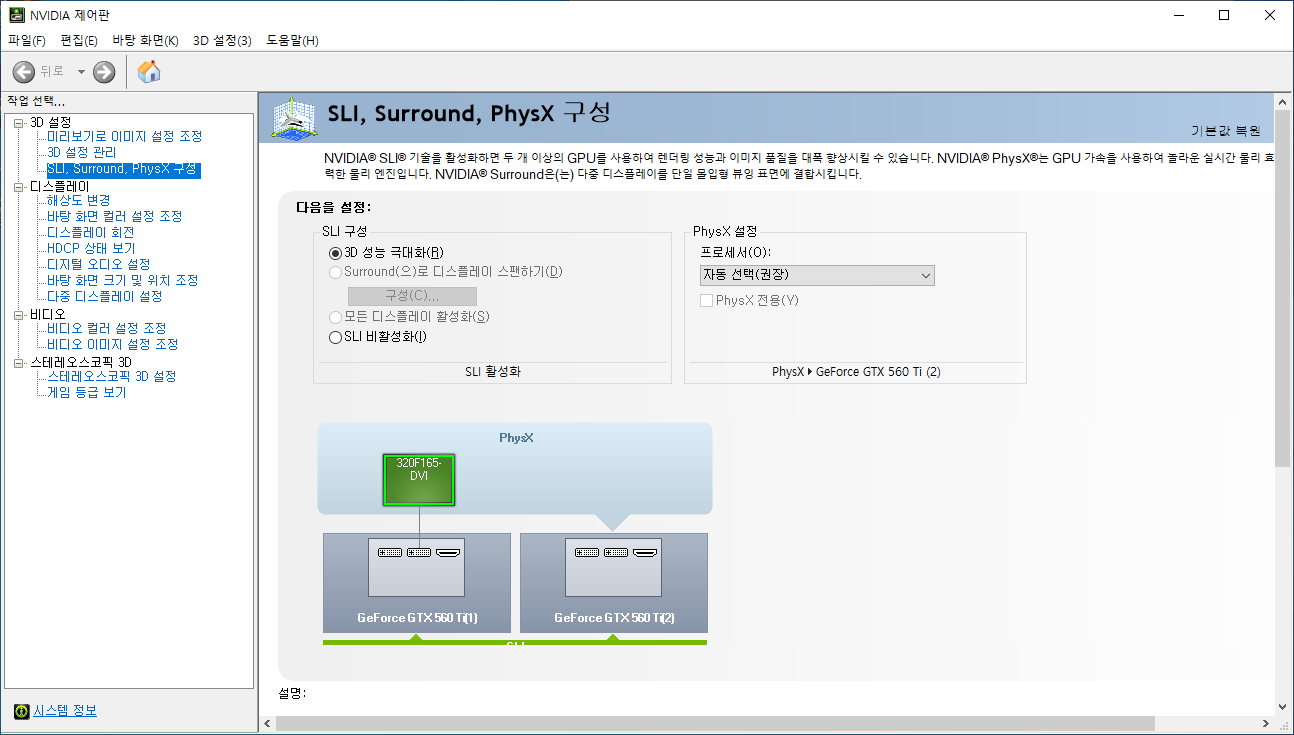
Task: Open 디스플레이 회전 page
Action: (90, 232)
